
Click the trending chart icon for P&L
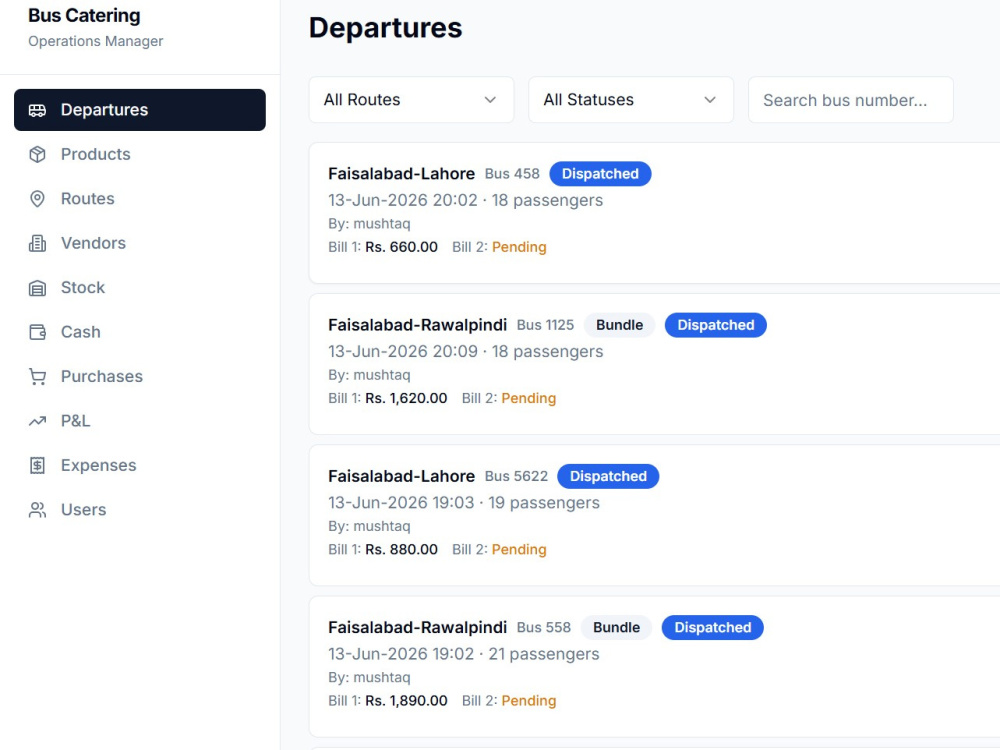pyautogui.click(x=37, y=421)
